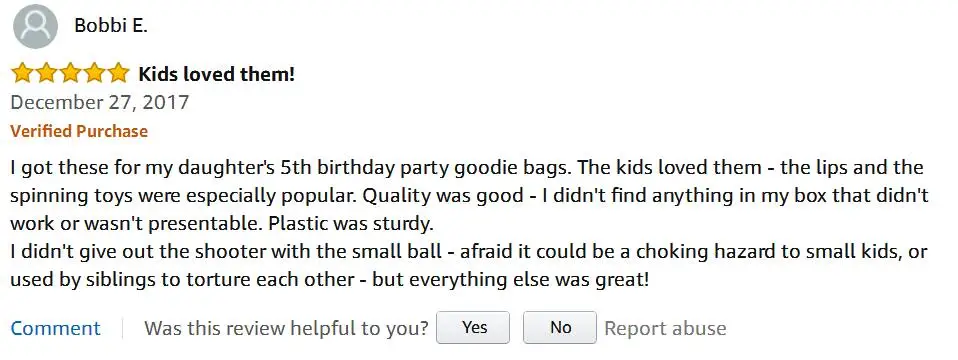Select the second rating star

pos(46,73)
